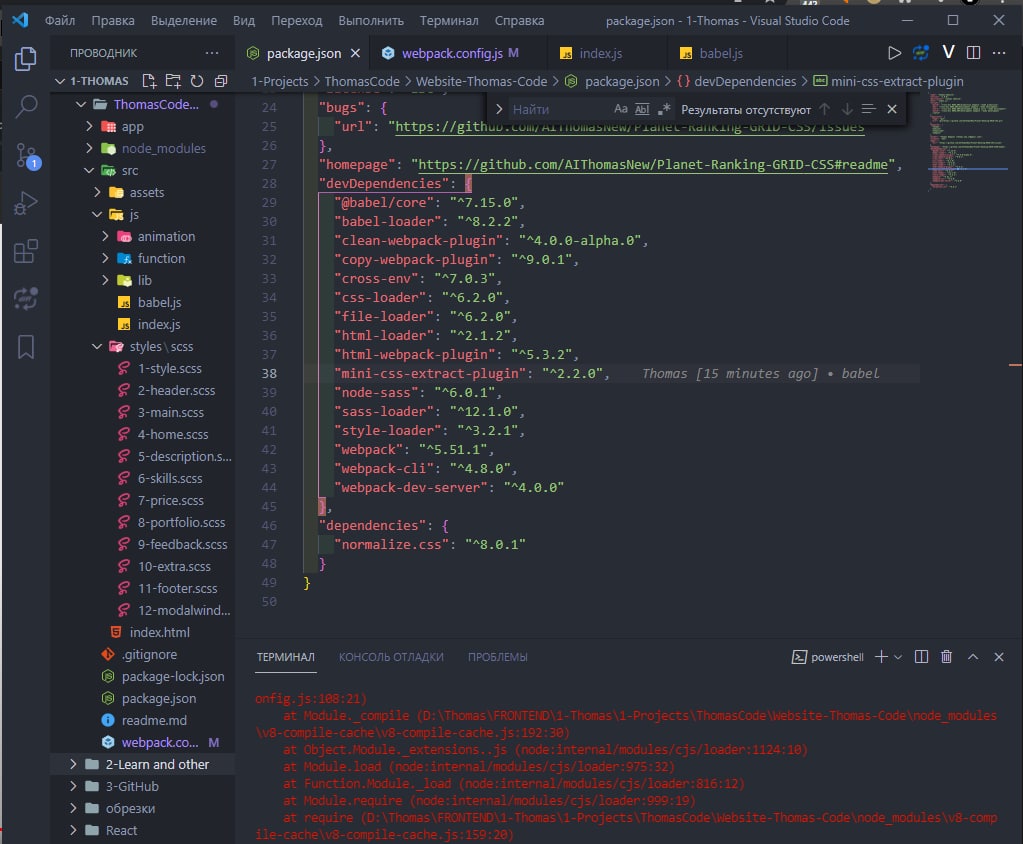Go to next search match arrow

pyautogui.click(x=847, y=109)
